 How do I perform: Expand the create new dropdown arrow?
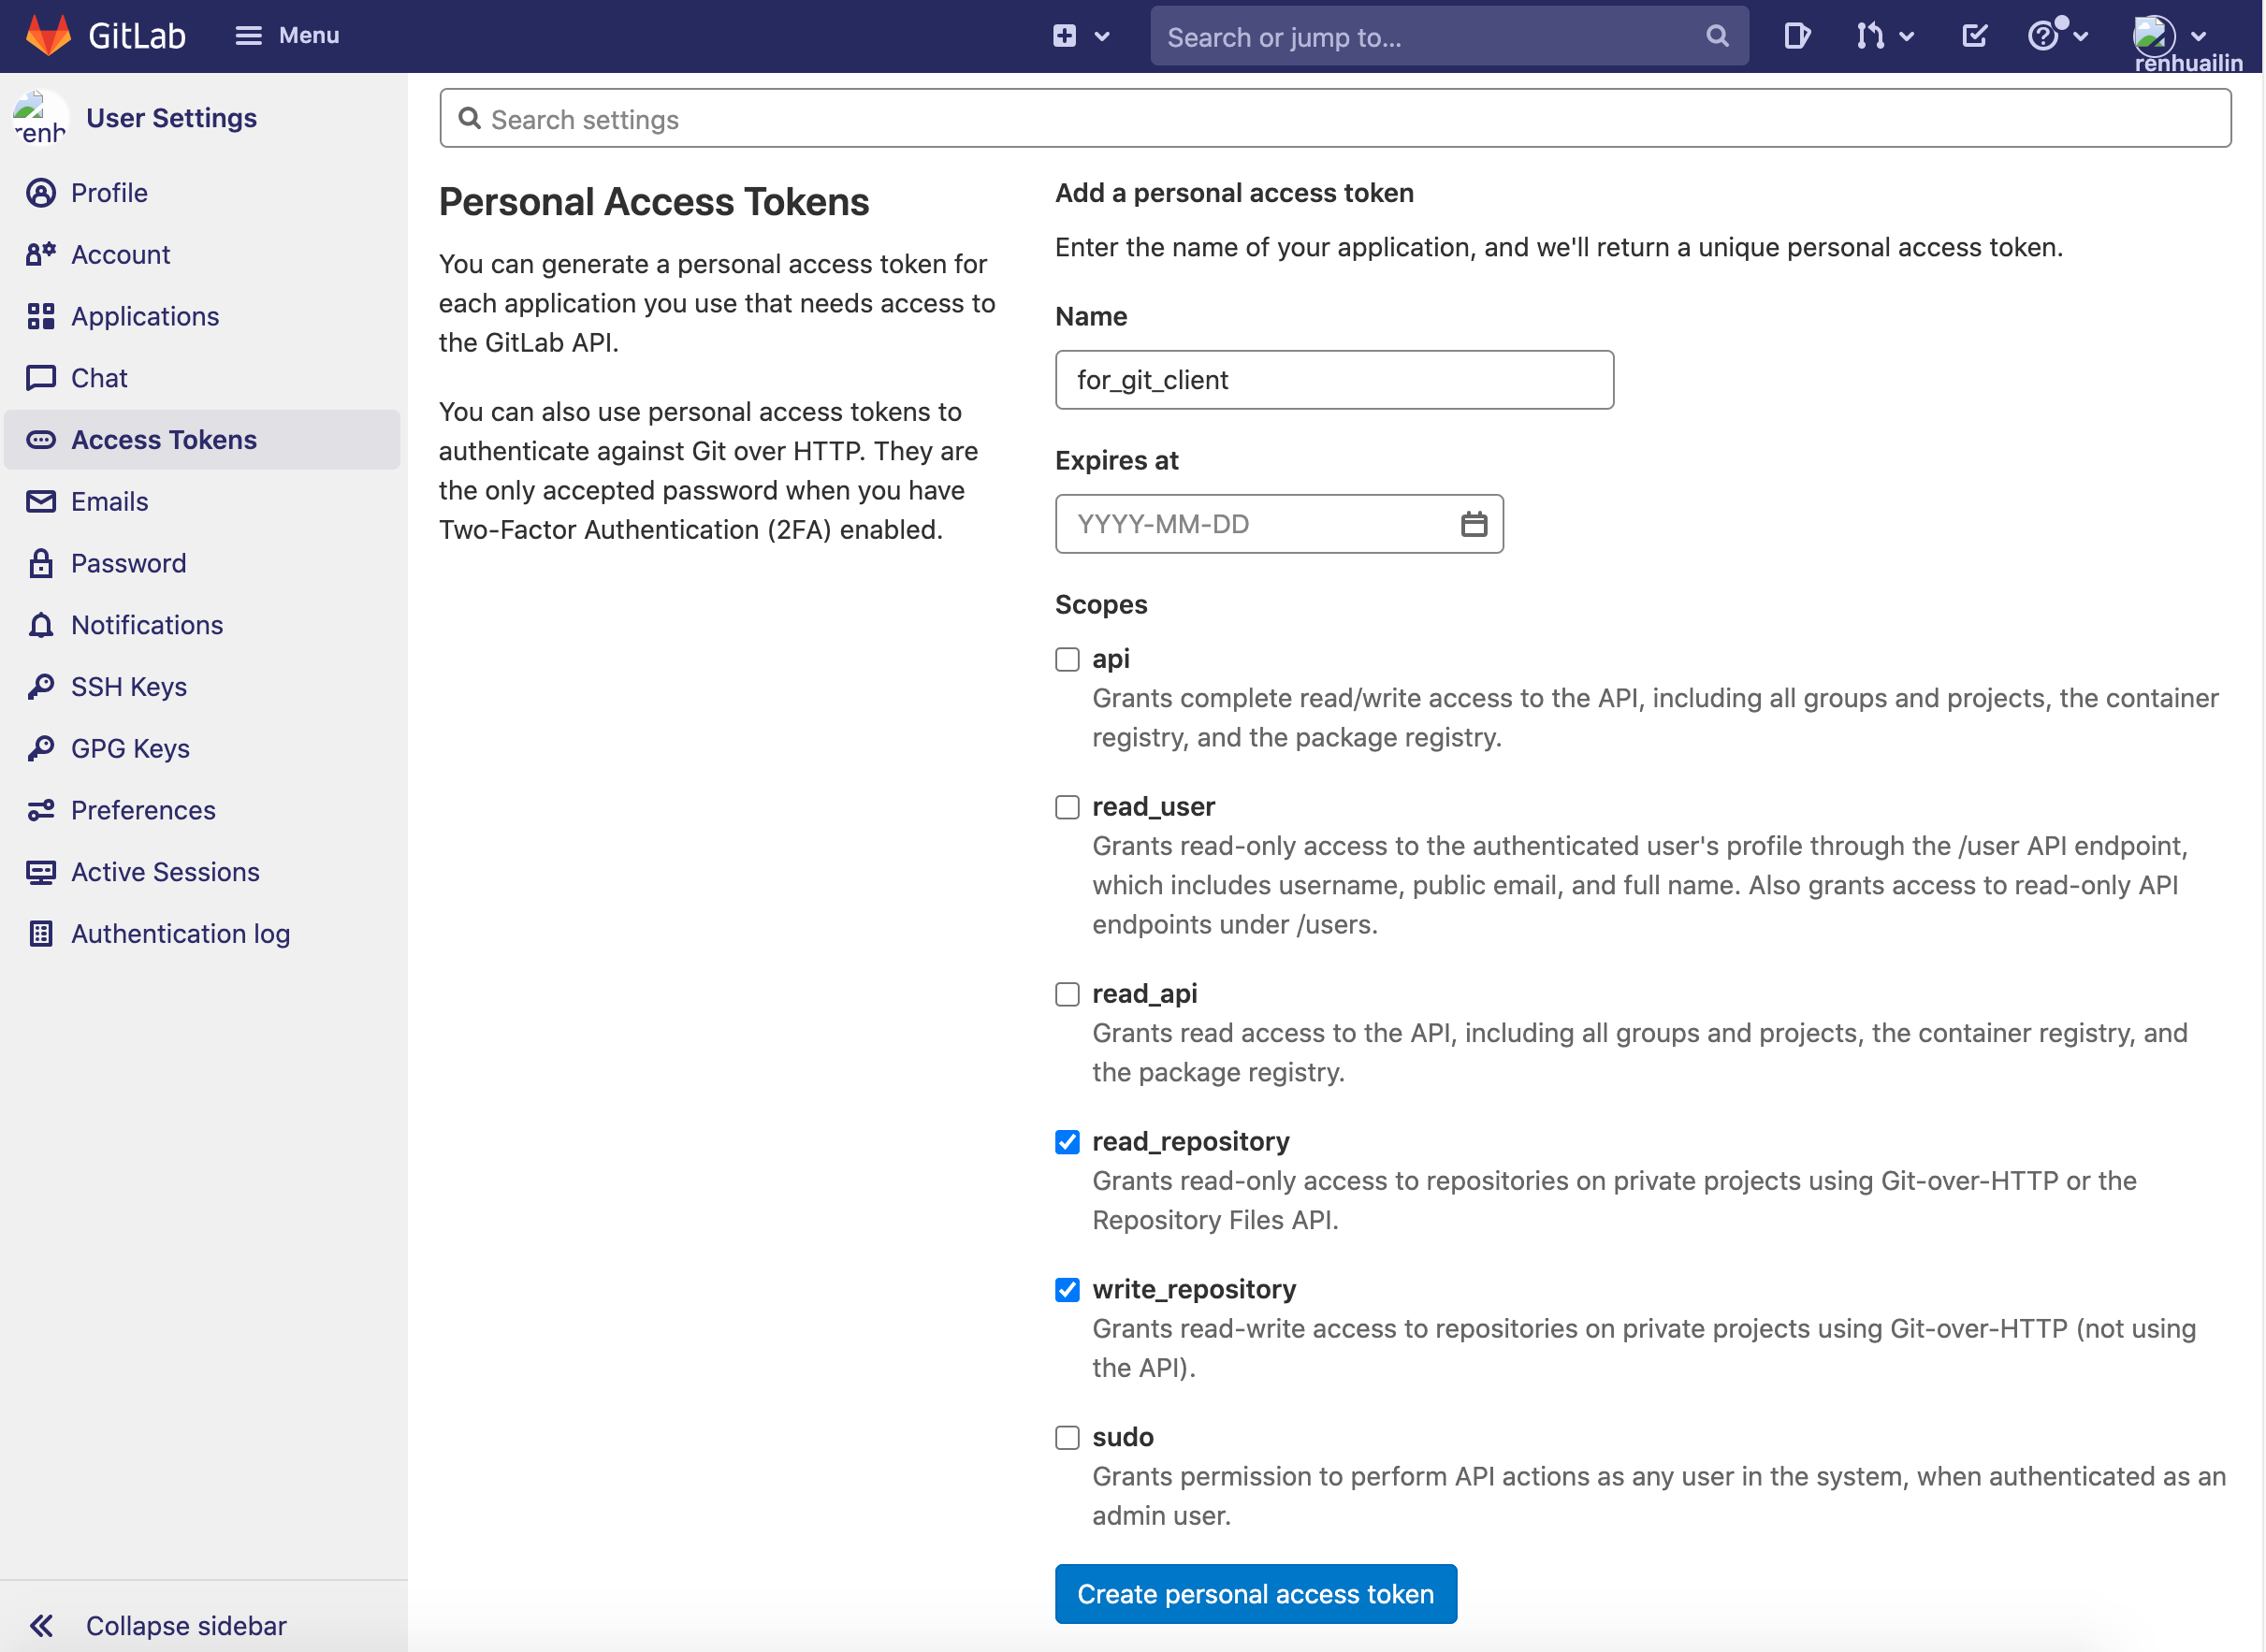click(1102, 37)
